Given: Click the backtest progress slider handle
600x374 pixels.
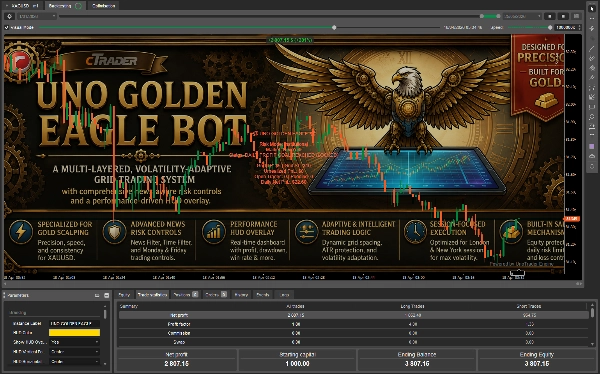Looking at the screenshot, I should coord(334,28).
